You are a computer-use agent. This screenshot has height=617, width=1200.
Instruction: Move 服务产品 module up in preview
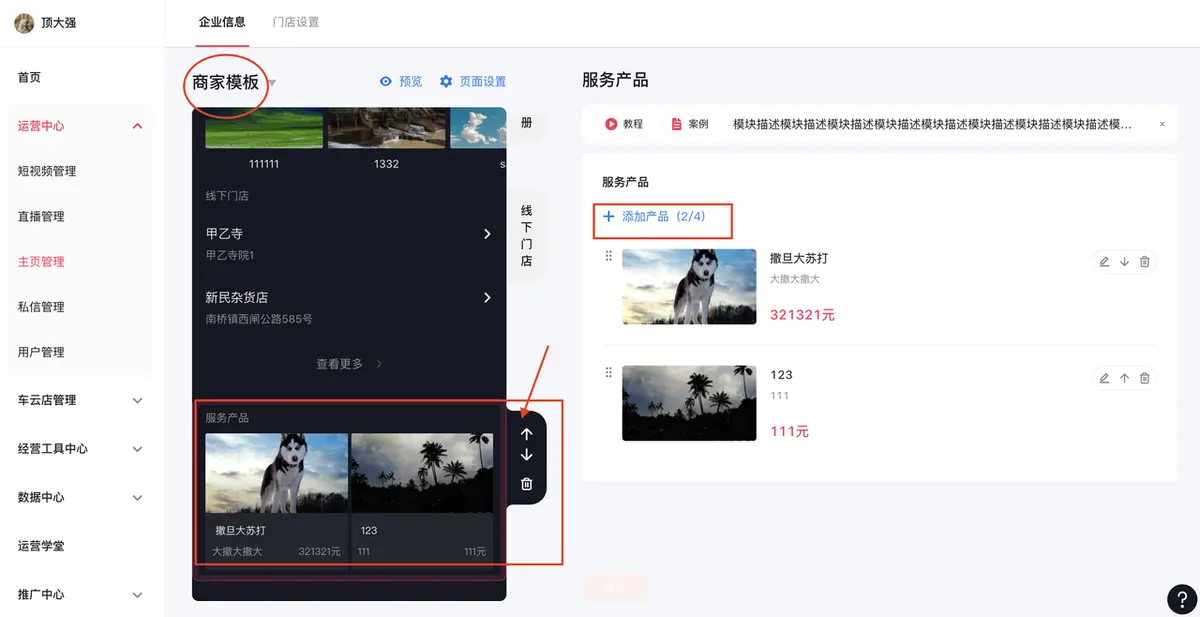pyautogui.click(x=527, y=434)
